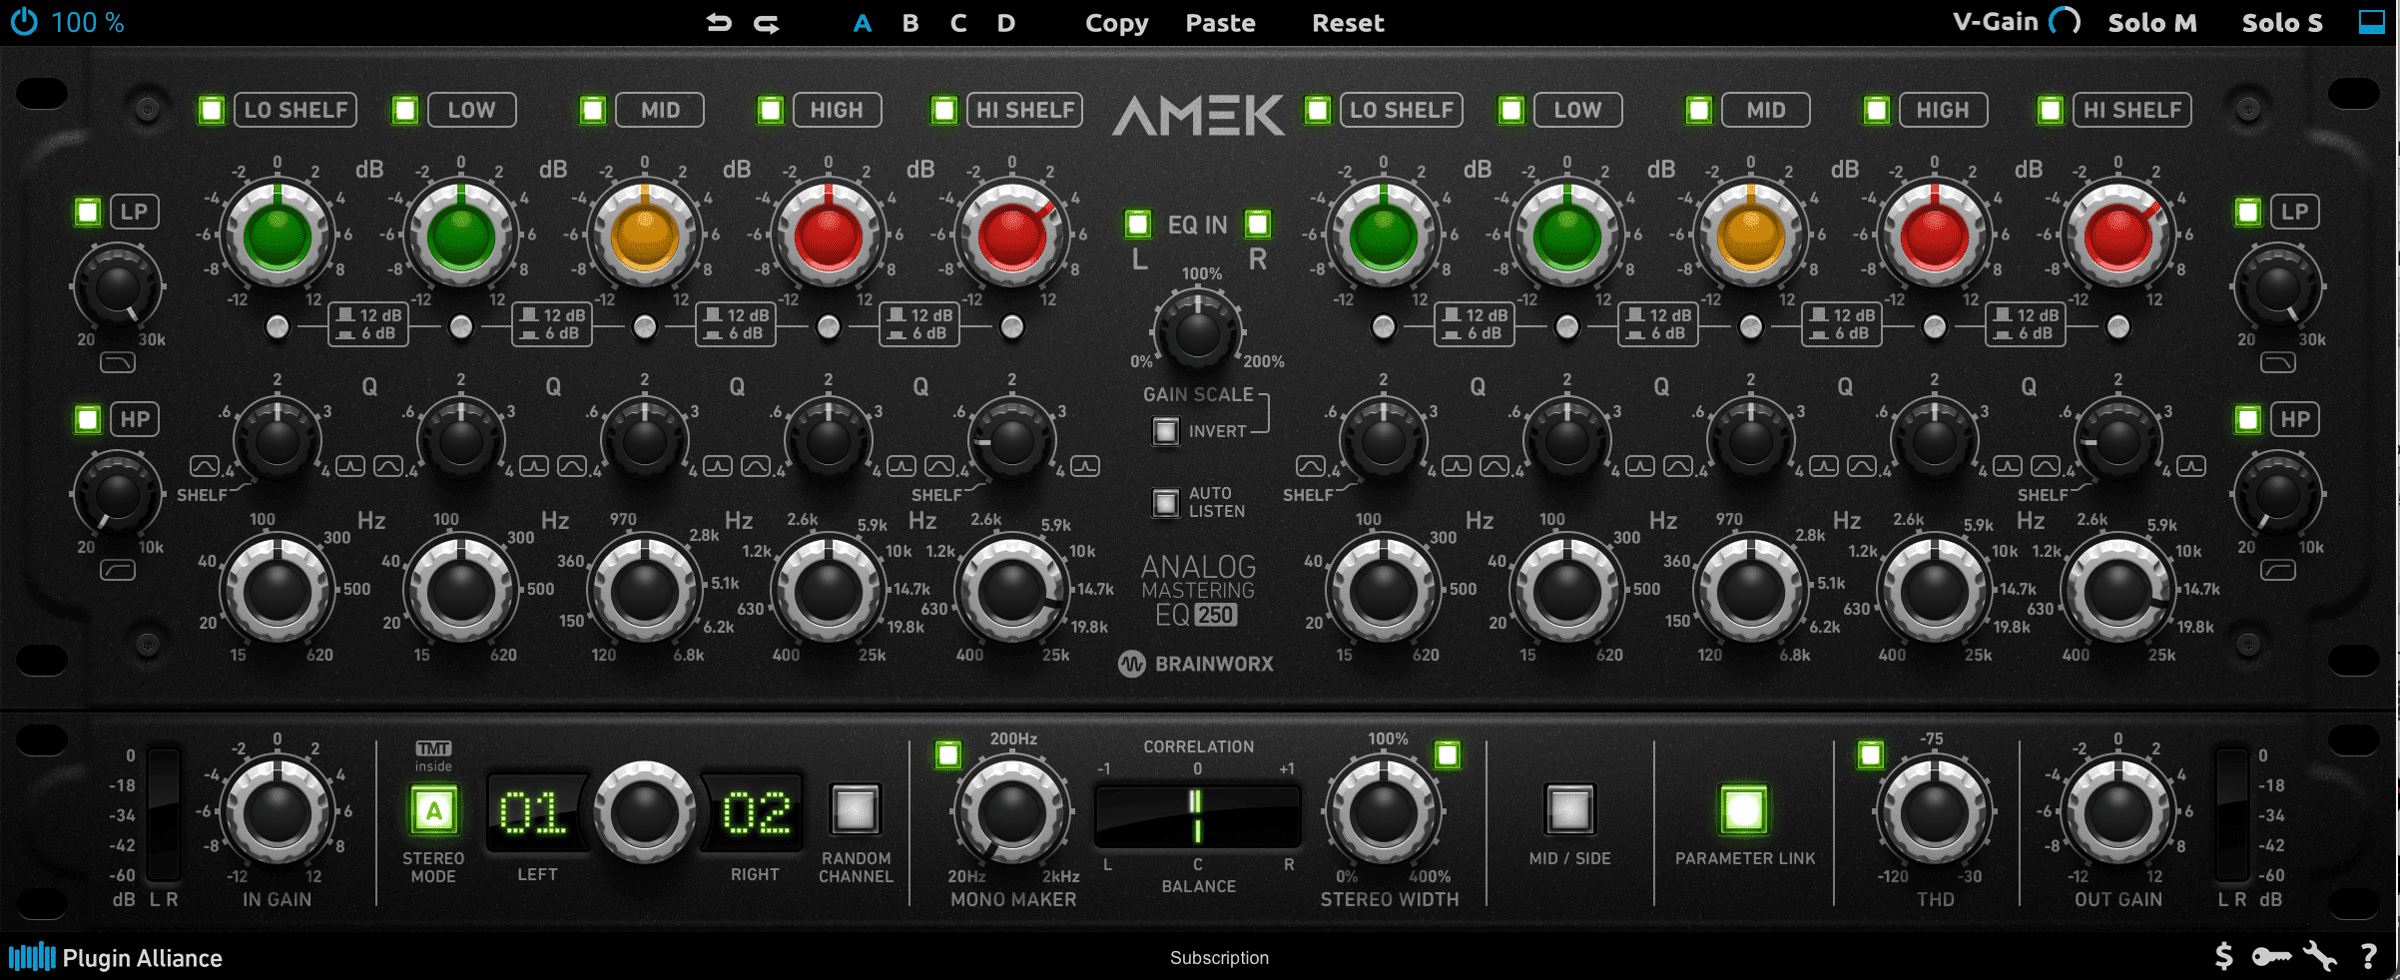Toggle the left LP filter LED
Screen dimensions: 2400x980
pyautogui.click(x=88, y=211)
